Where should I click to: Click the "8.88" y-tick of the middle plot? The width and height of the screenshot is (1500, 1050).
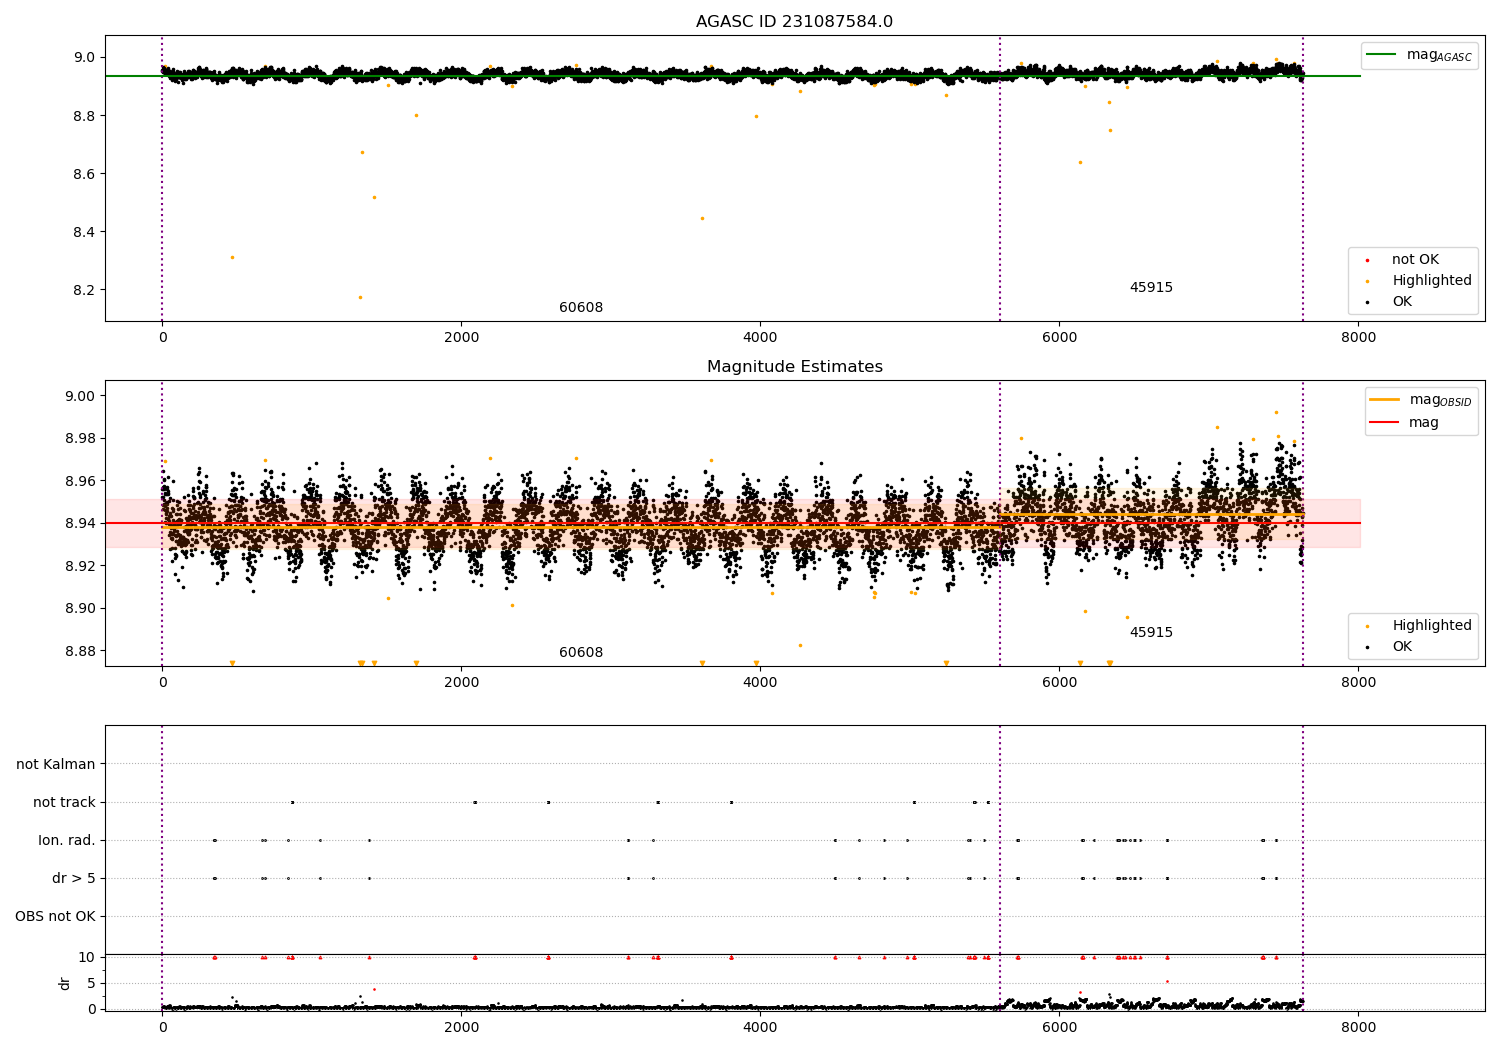pos(81,651)
